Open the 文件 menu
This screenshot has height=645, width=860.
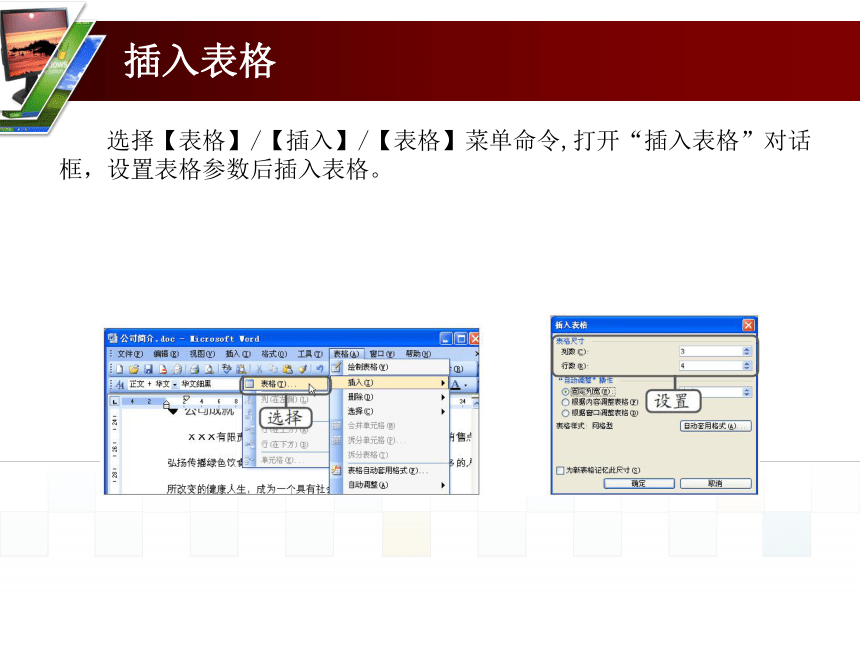pyautogui.click(x=130, y=354)
